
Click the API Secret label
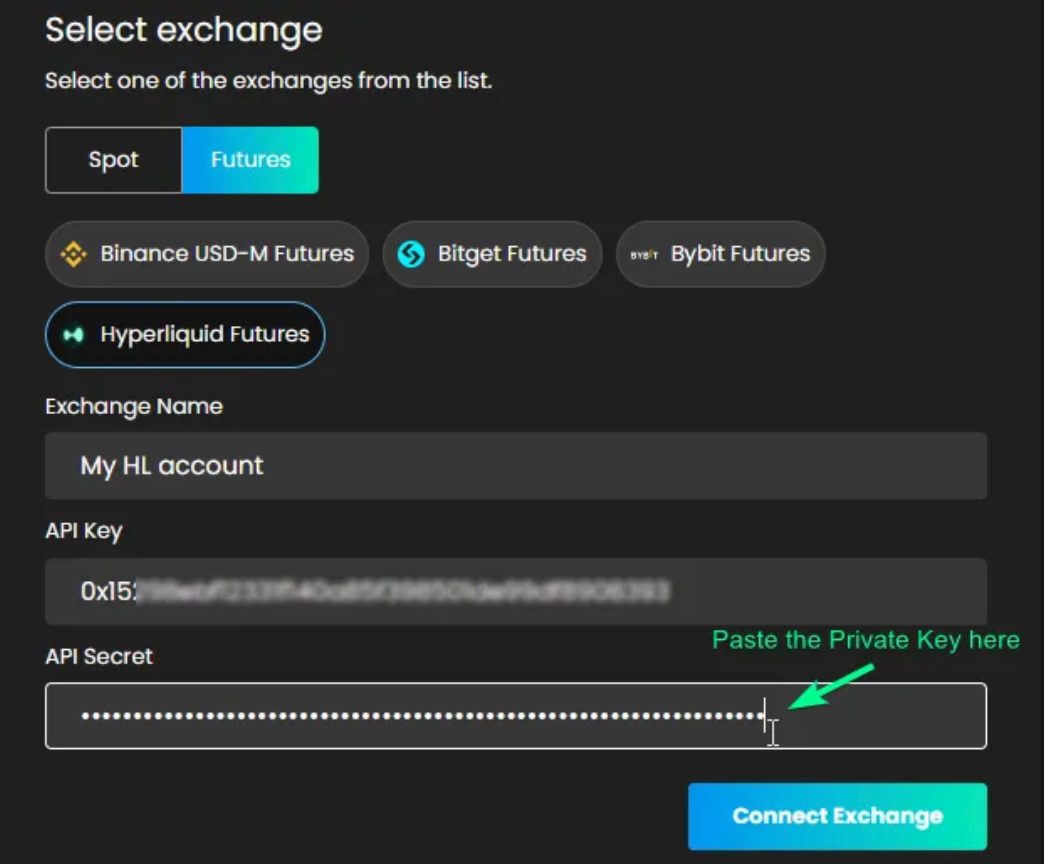99,656
